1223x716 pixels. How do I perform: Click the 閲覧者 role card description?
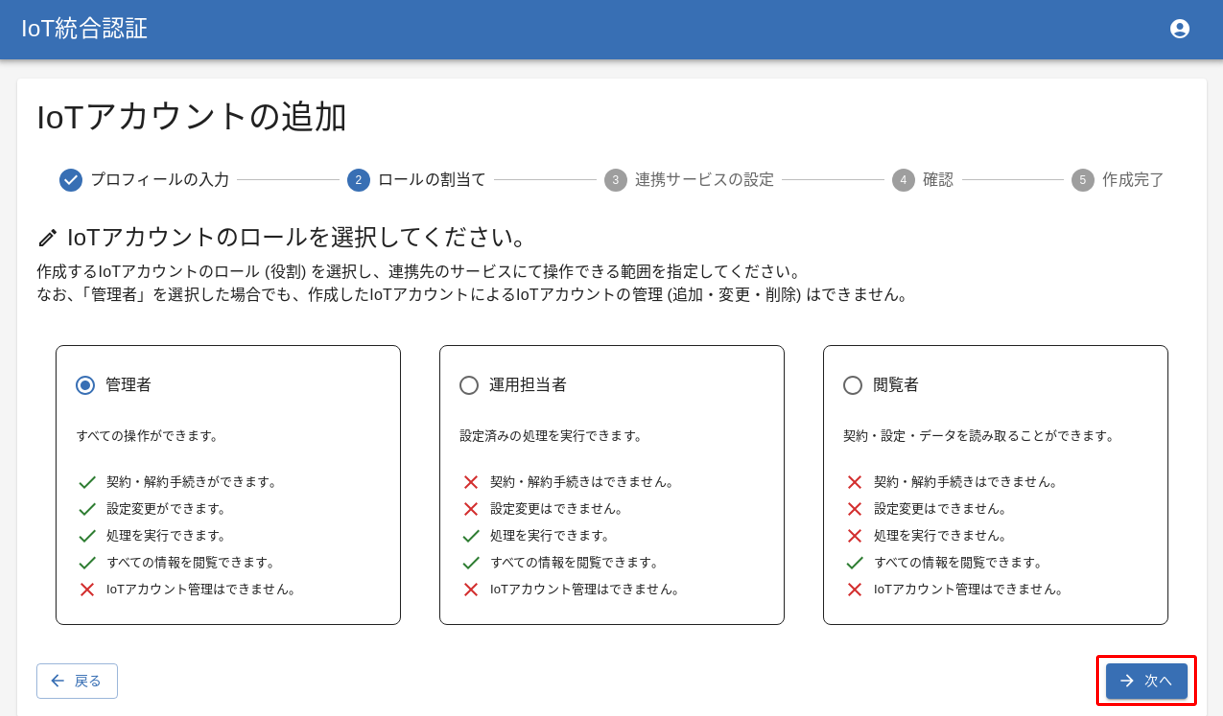pos(979,436)
